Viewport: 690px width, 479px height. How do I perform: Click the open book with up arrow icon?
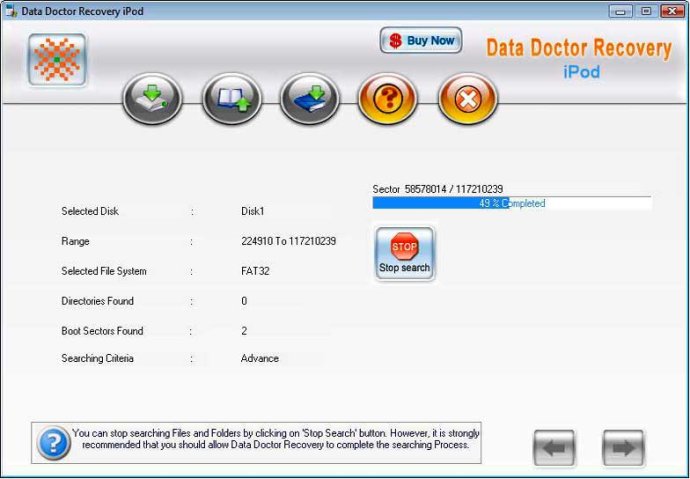(231, 99)
